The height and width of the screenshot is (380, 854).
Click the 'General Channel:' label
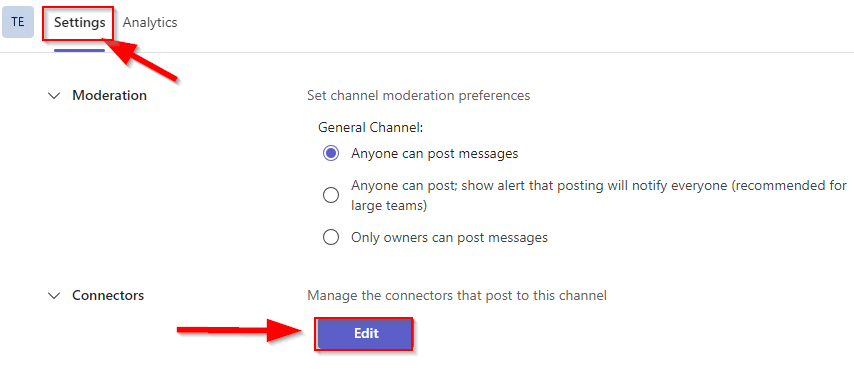pos(371,127)
